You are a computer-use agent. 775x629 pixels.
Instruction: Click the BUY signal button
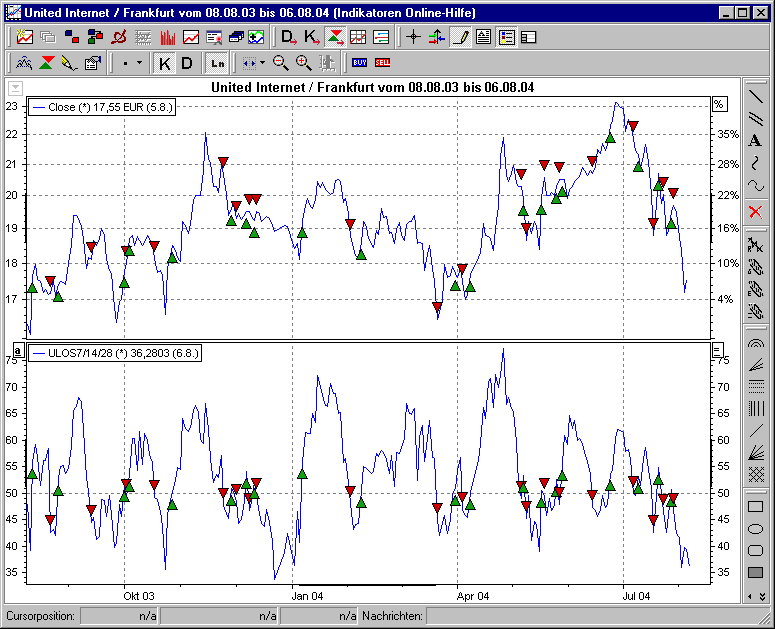click(359, 63)
